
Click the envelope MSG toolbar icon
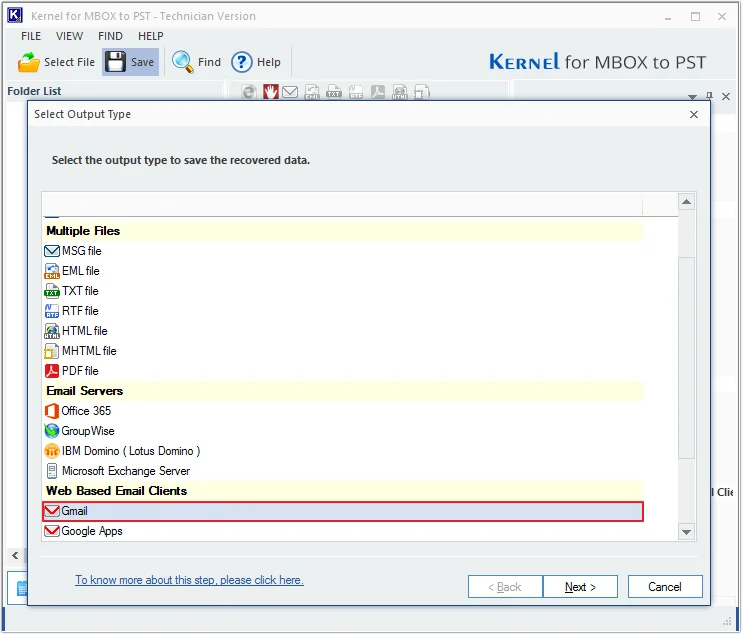pyautogui.click(x=290, y=92)
